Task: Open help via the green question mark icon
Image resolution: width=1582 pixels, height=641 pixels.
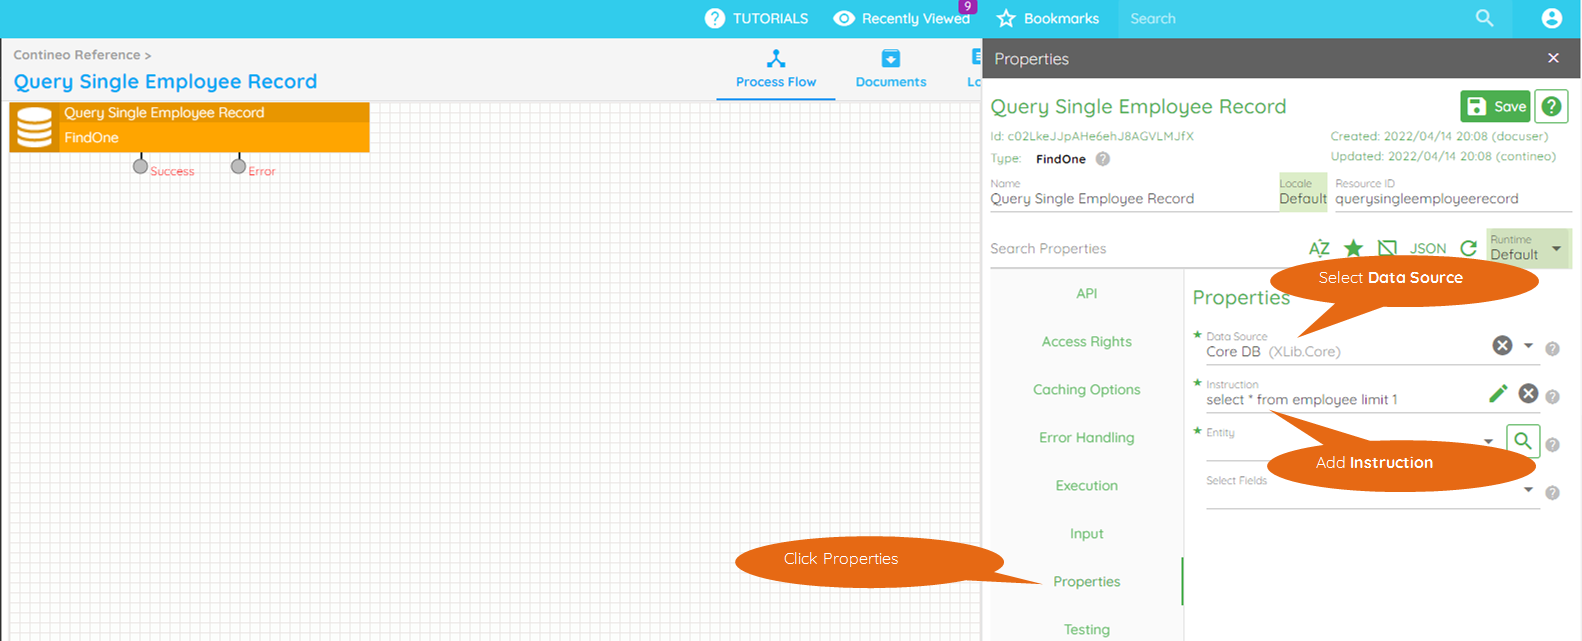Action: click(1551, 106)
